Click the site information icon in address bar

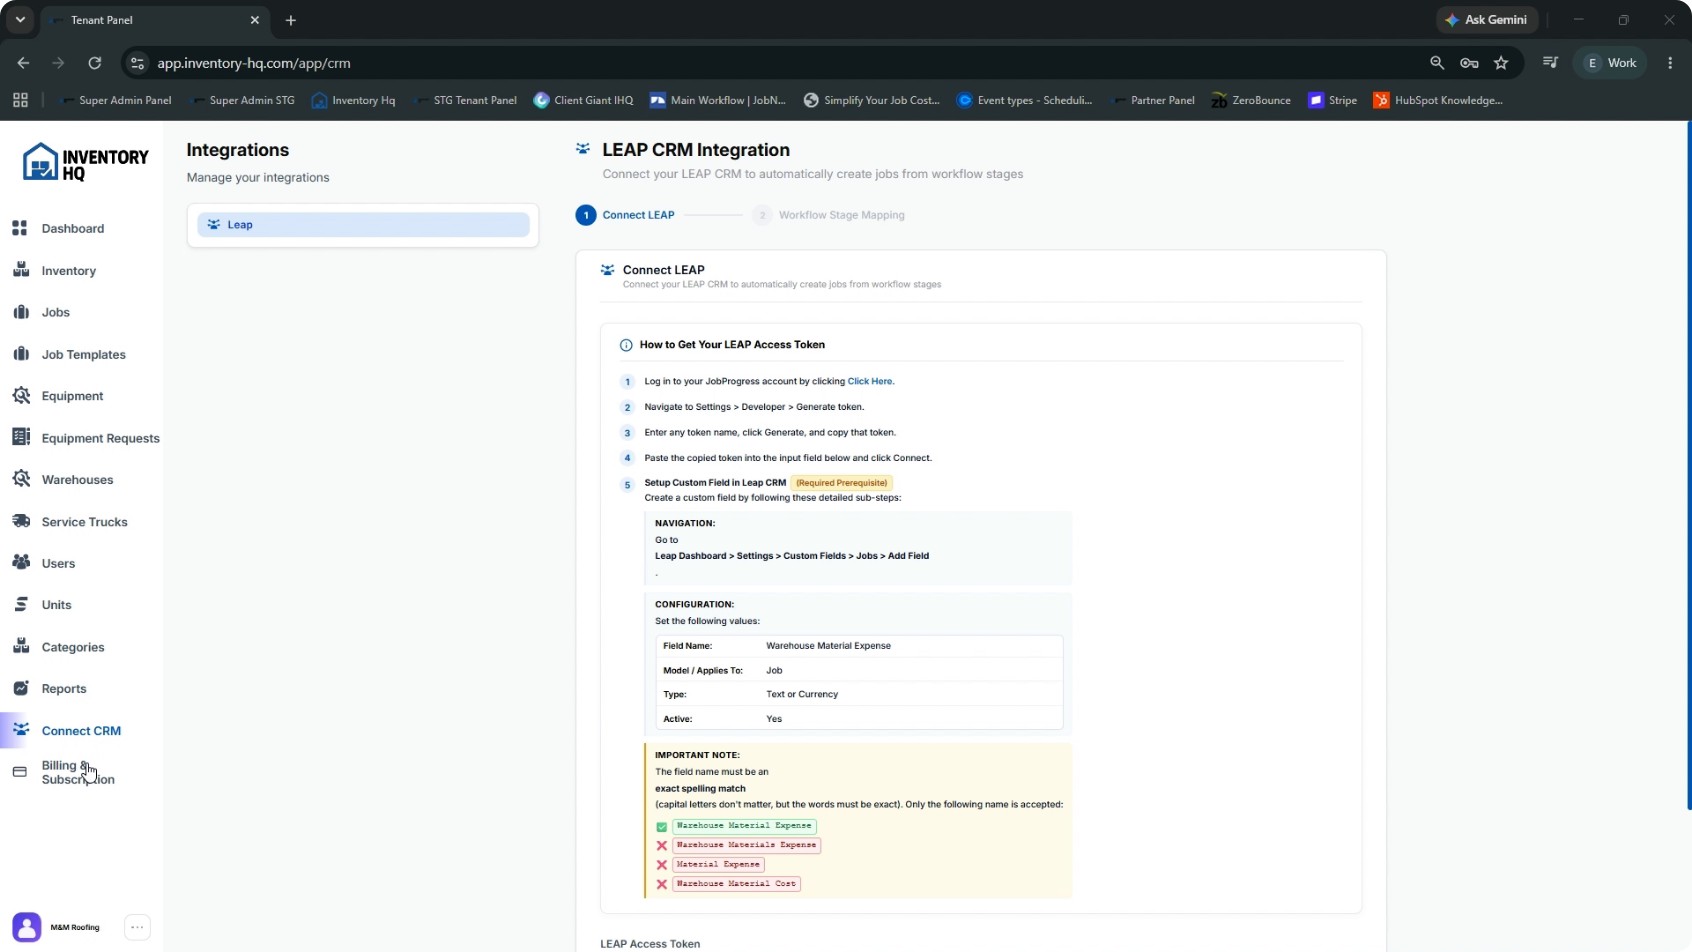tap(138, 63)
